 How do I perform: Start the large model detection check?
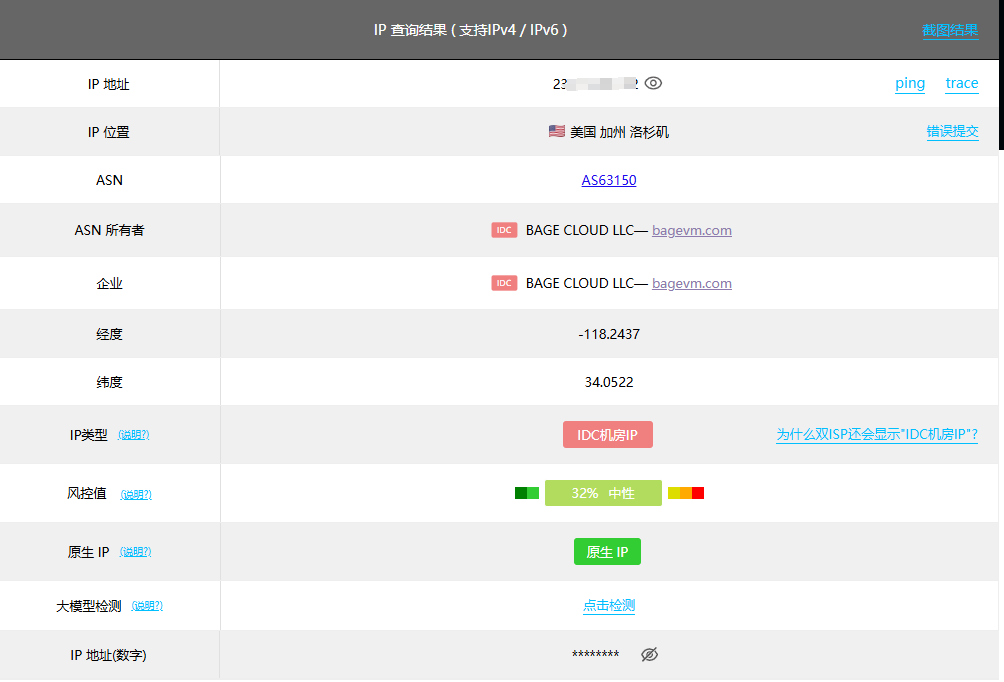coord(609,606)
